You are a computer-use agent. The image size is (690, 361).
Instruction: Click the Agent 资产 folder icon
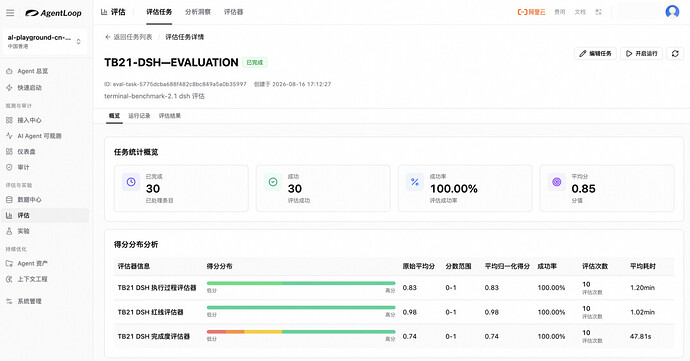click(x=9, y=263)
